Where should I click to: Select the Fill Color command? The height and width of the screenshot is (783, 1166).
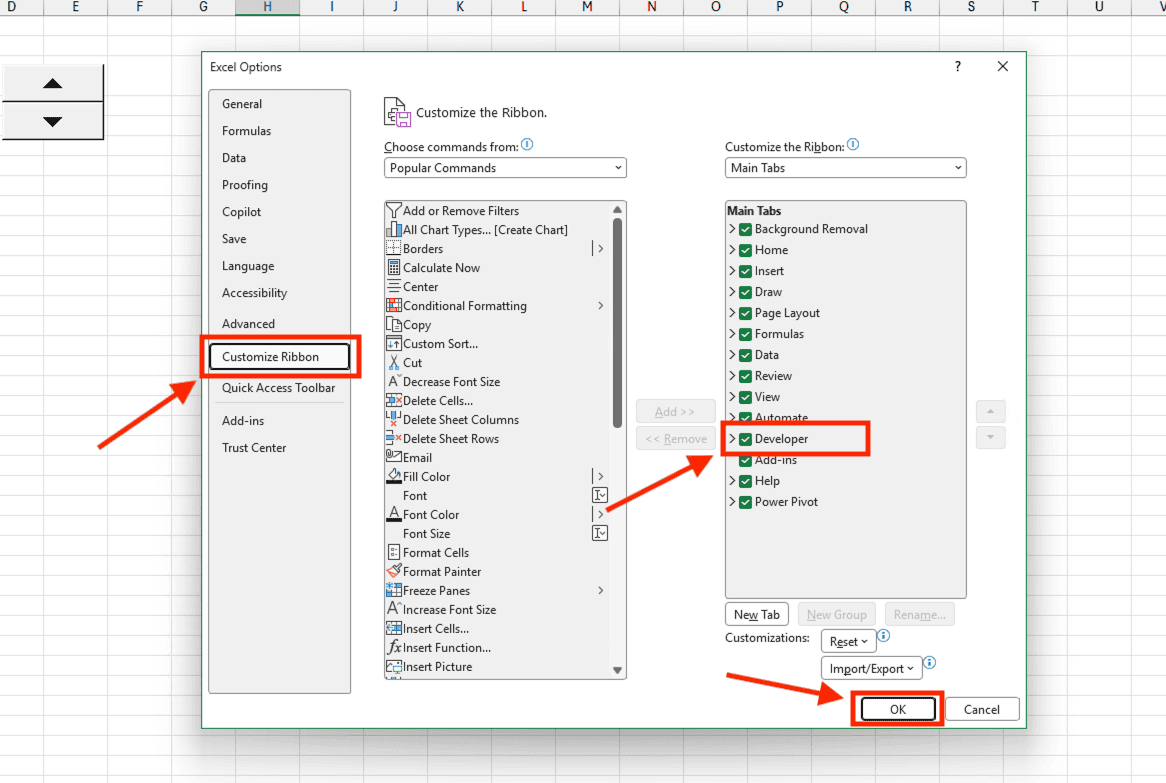click(426, 476)
